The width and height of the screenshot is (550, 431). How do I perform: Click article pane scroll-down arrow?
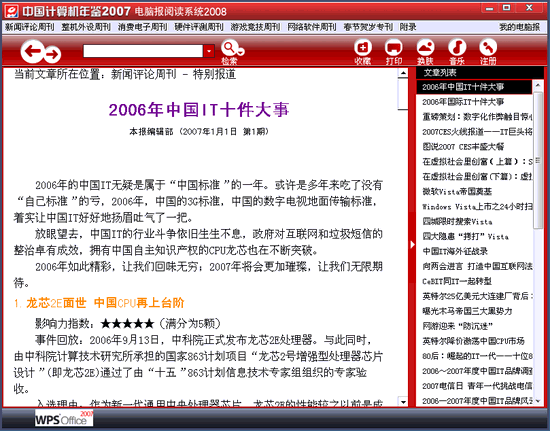pyautogui.click(x=403, y=402)
